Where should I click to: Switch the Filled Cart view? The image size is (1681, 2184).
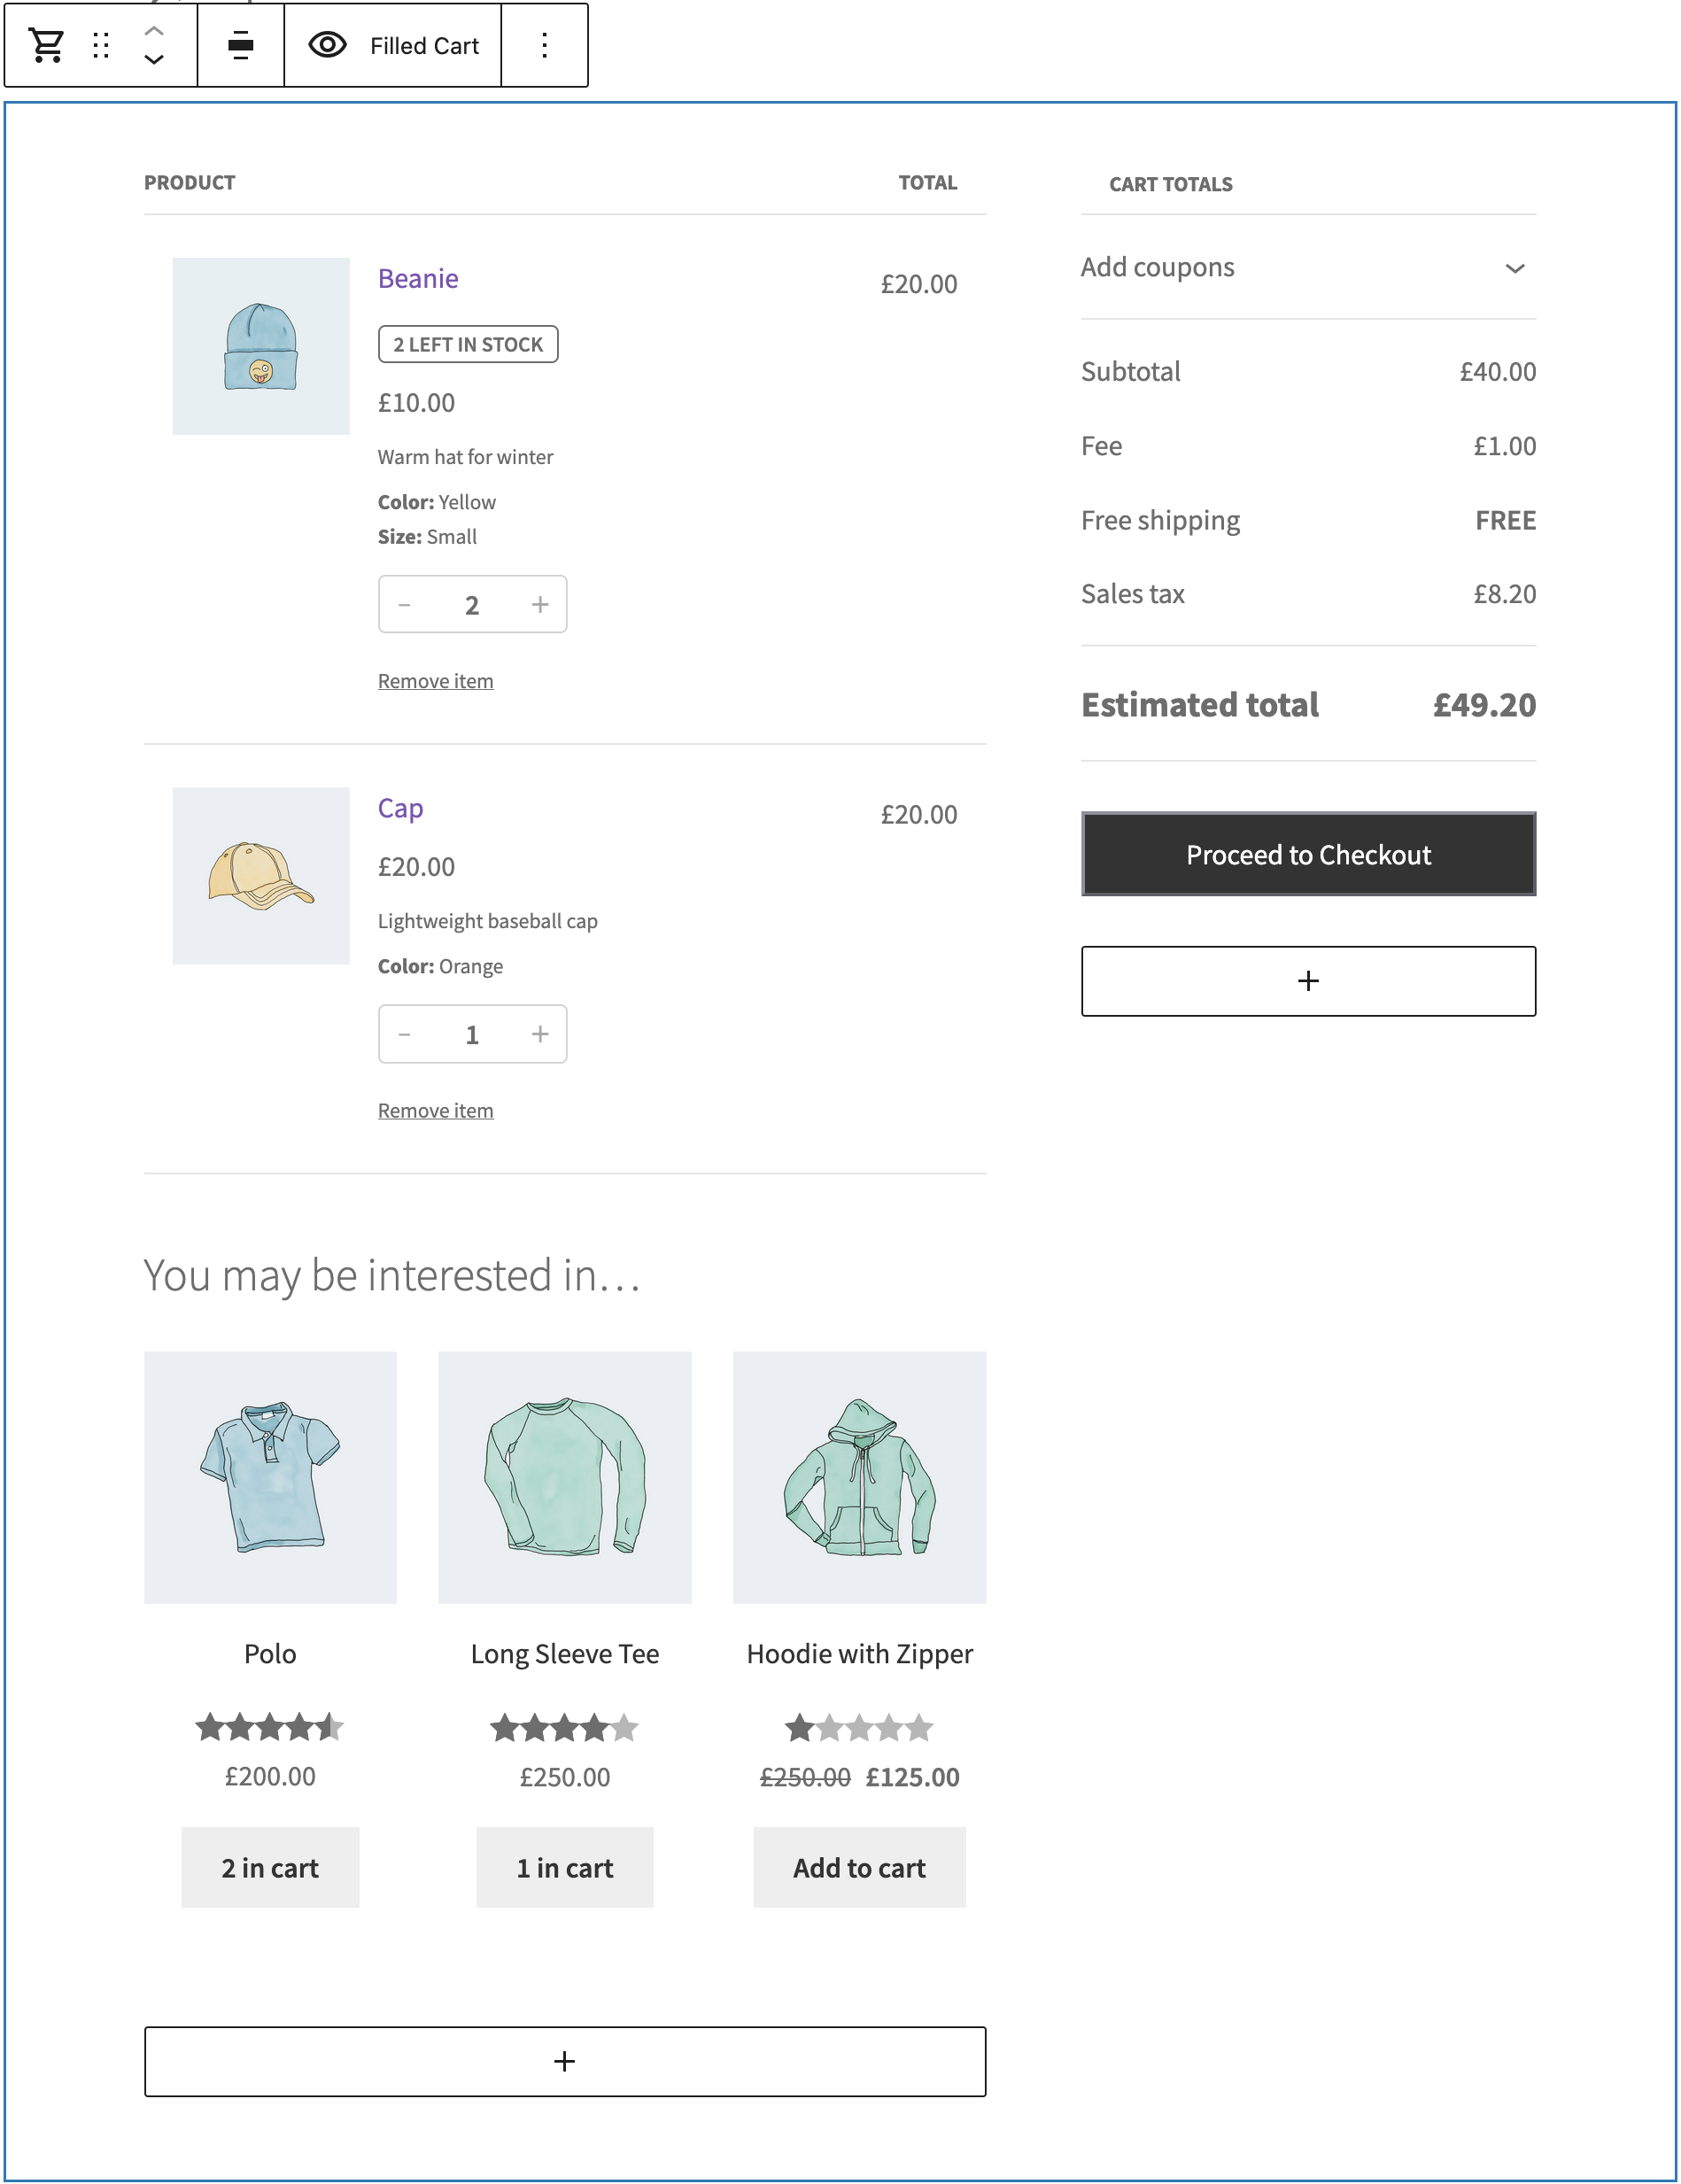click(393, 45)
